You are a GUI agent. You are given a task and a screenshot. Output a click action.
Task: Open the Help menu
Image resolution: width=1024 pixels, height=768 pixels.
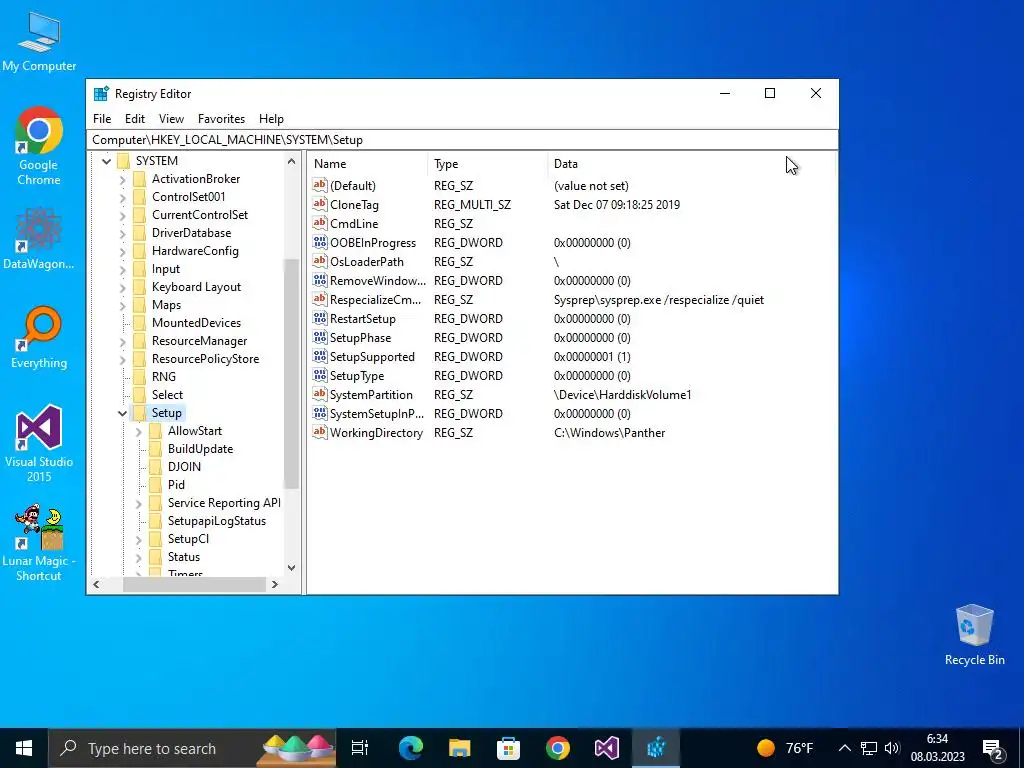pyautogui.click(x=271, y=119)
